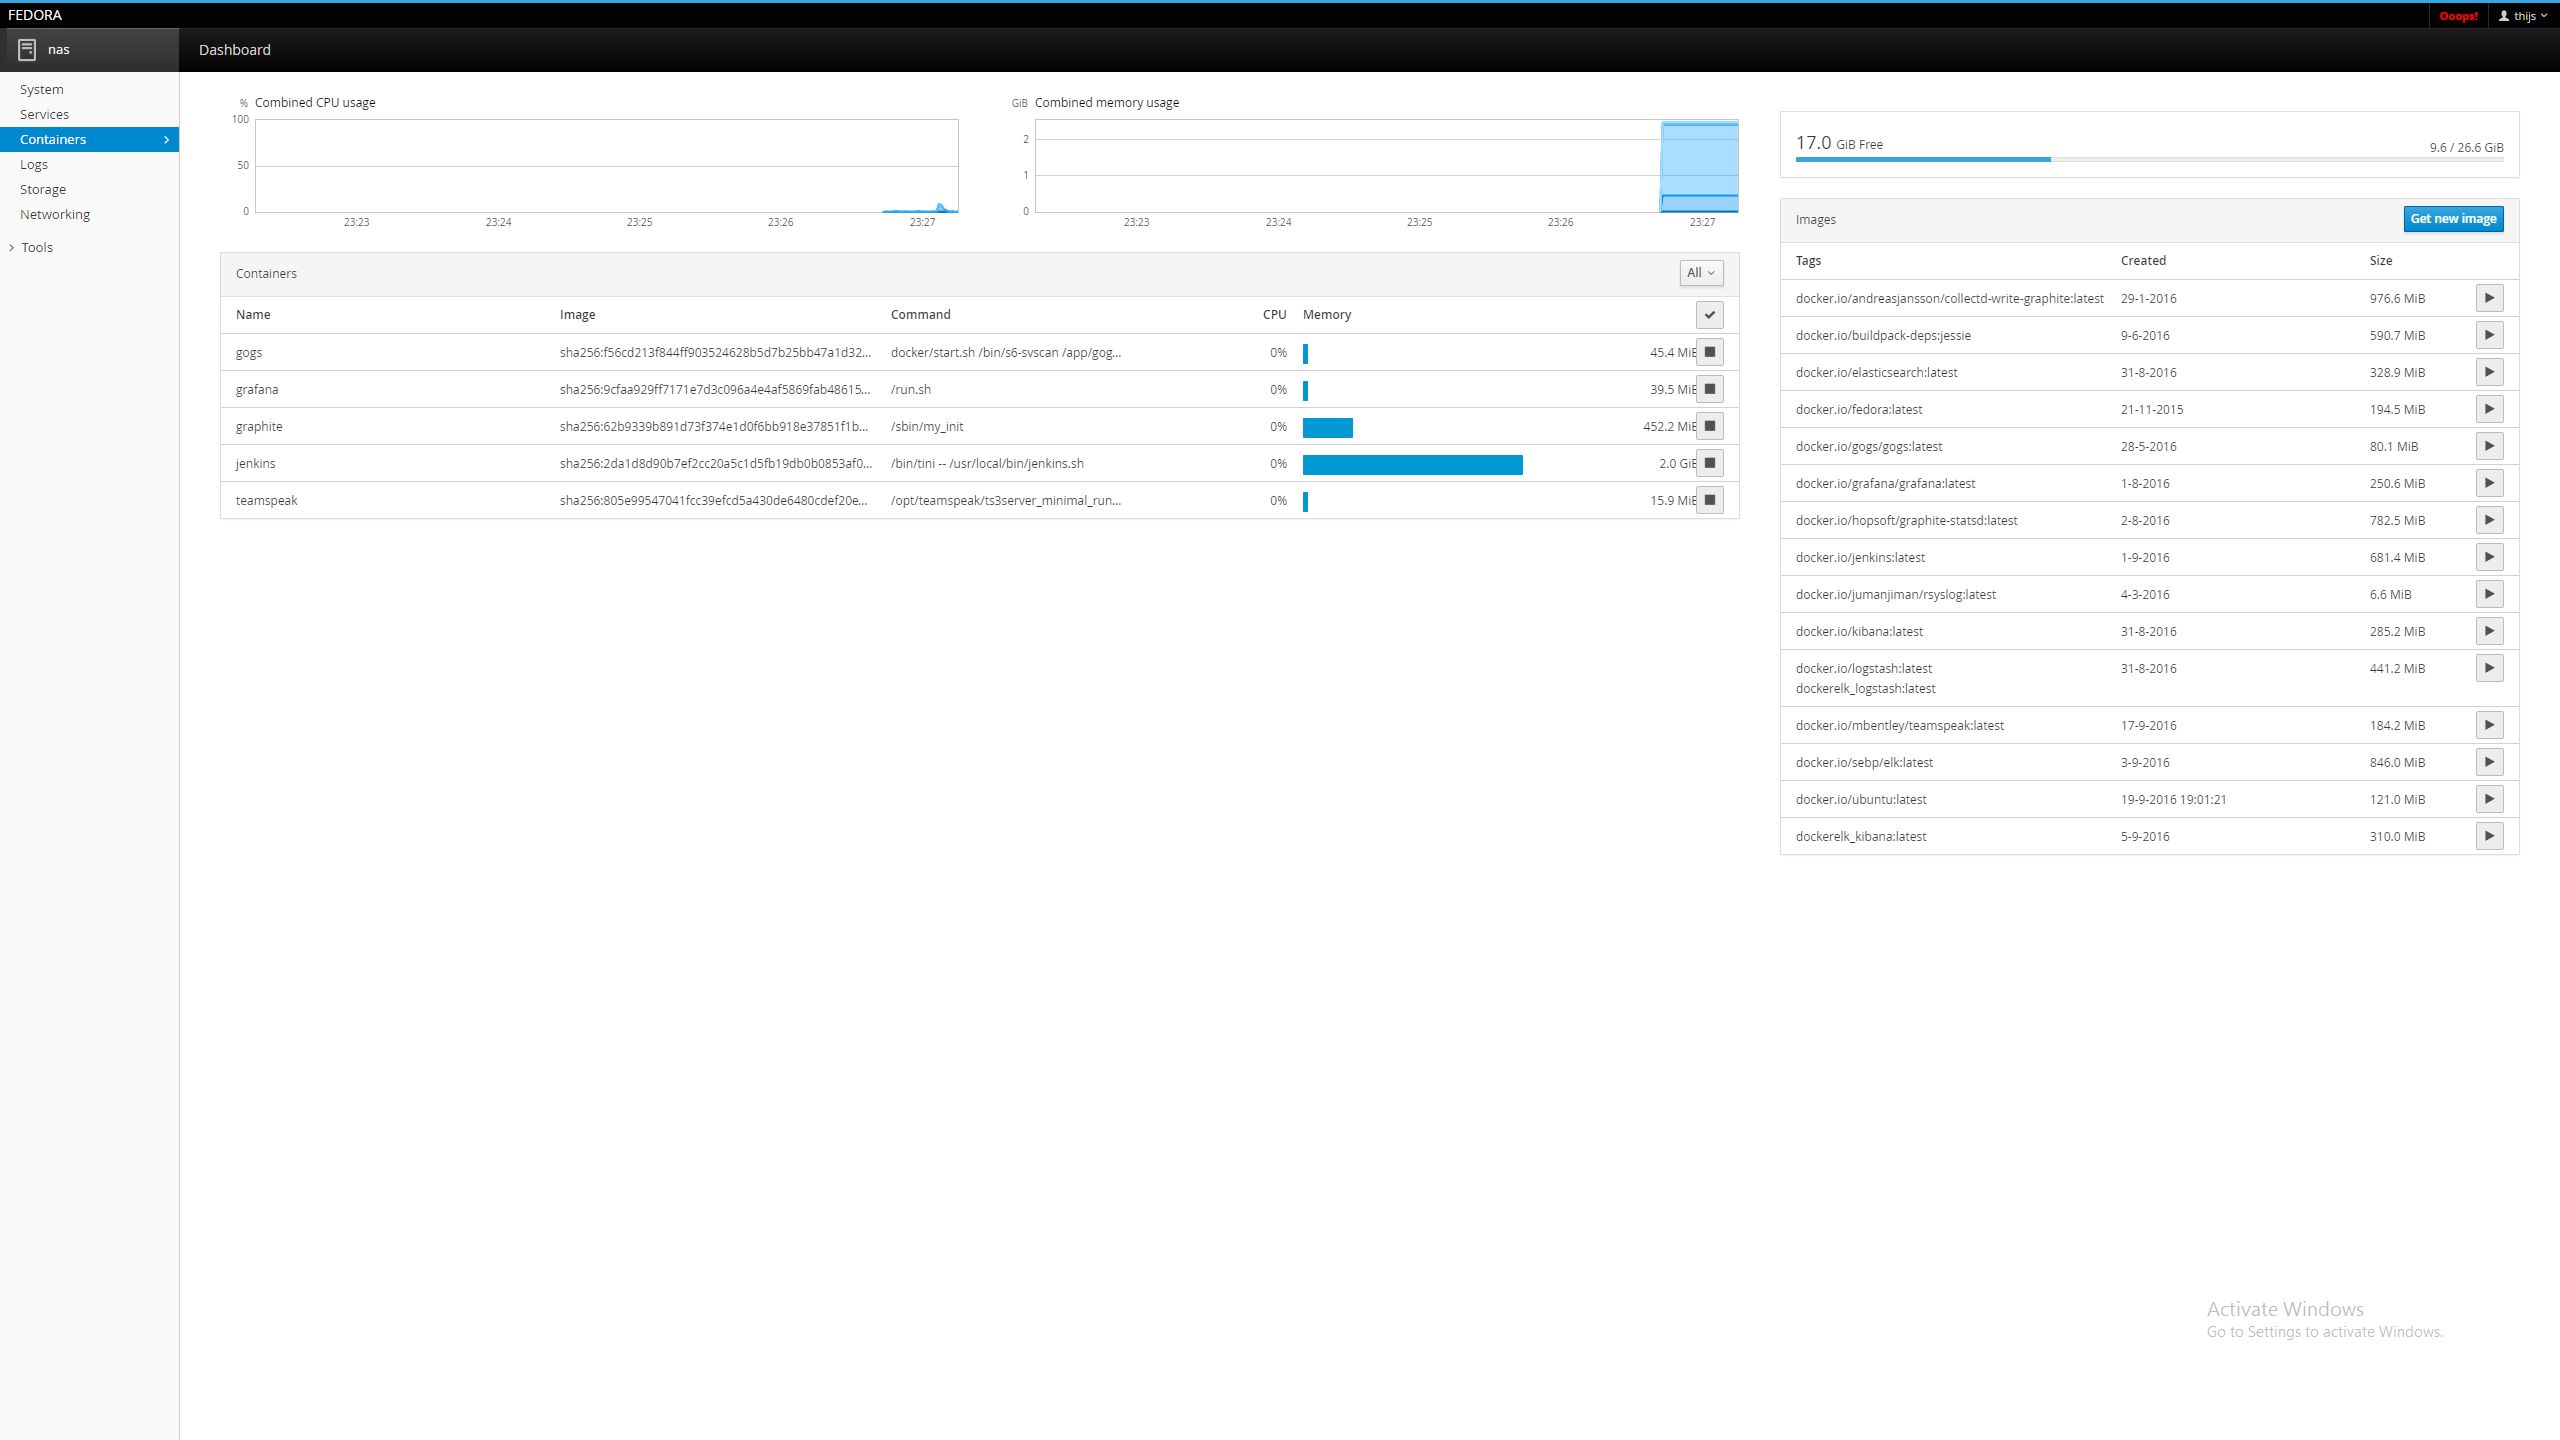Toggle the containers edit checkmark button
Viewport: 2560px width, 1440px height.
tap(1710, 315)
